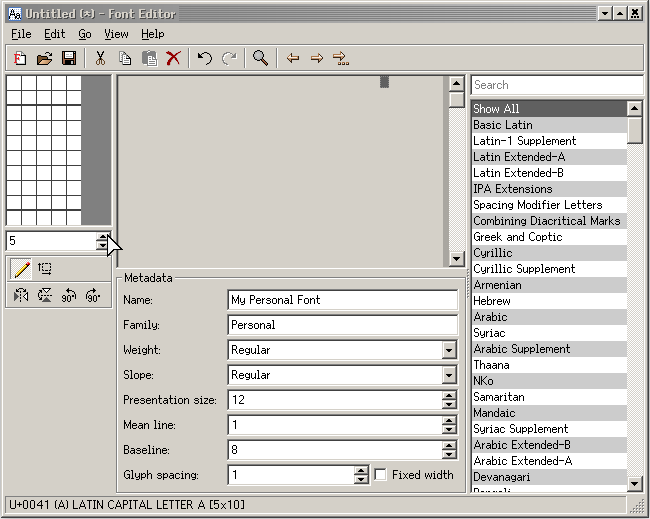The image size is (650, 519).
Task: Rotate glyph 90 degrees counterclockwise
Action: (69, 295)
